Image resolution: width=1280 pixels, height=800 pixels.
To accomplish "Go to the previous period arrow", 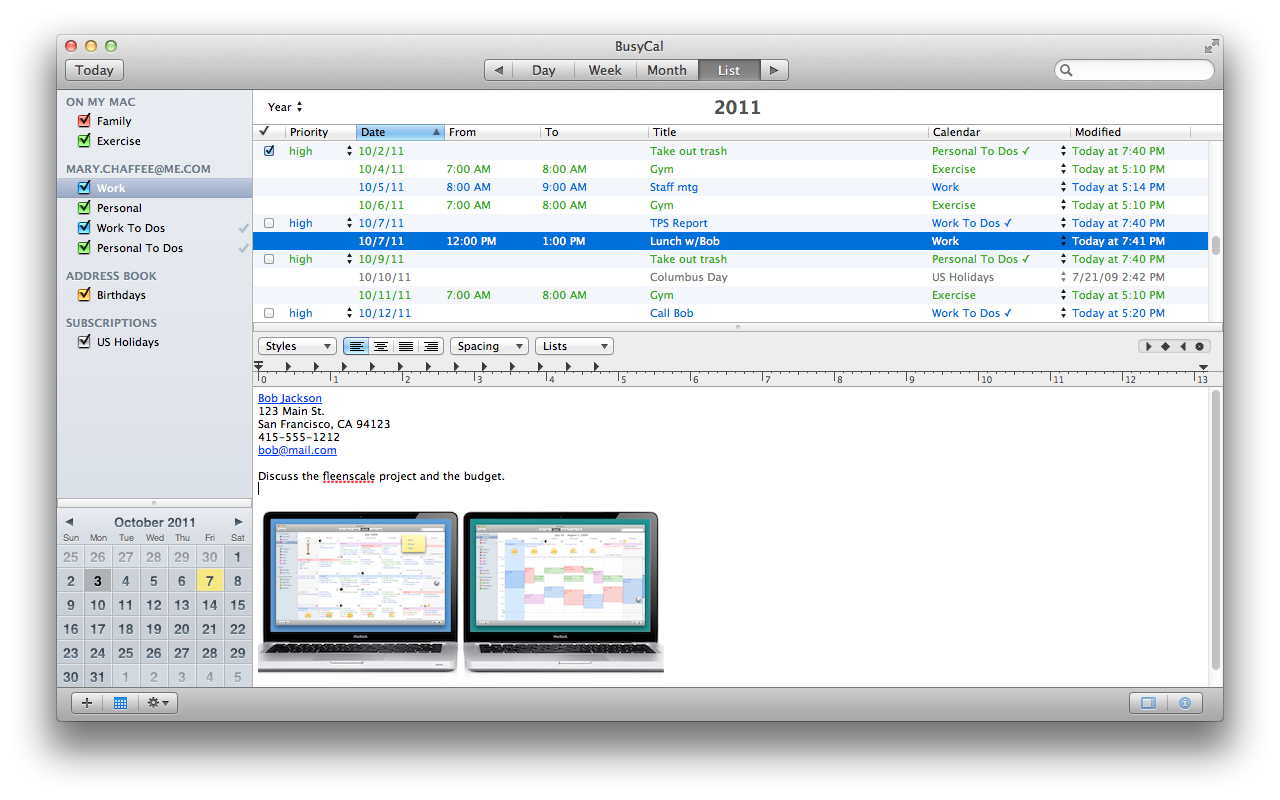I will click(499, 70).
